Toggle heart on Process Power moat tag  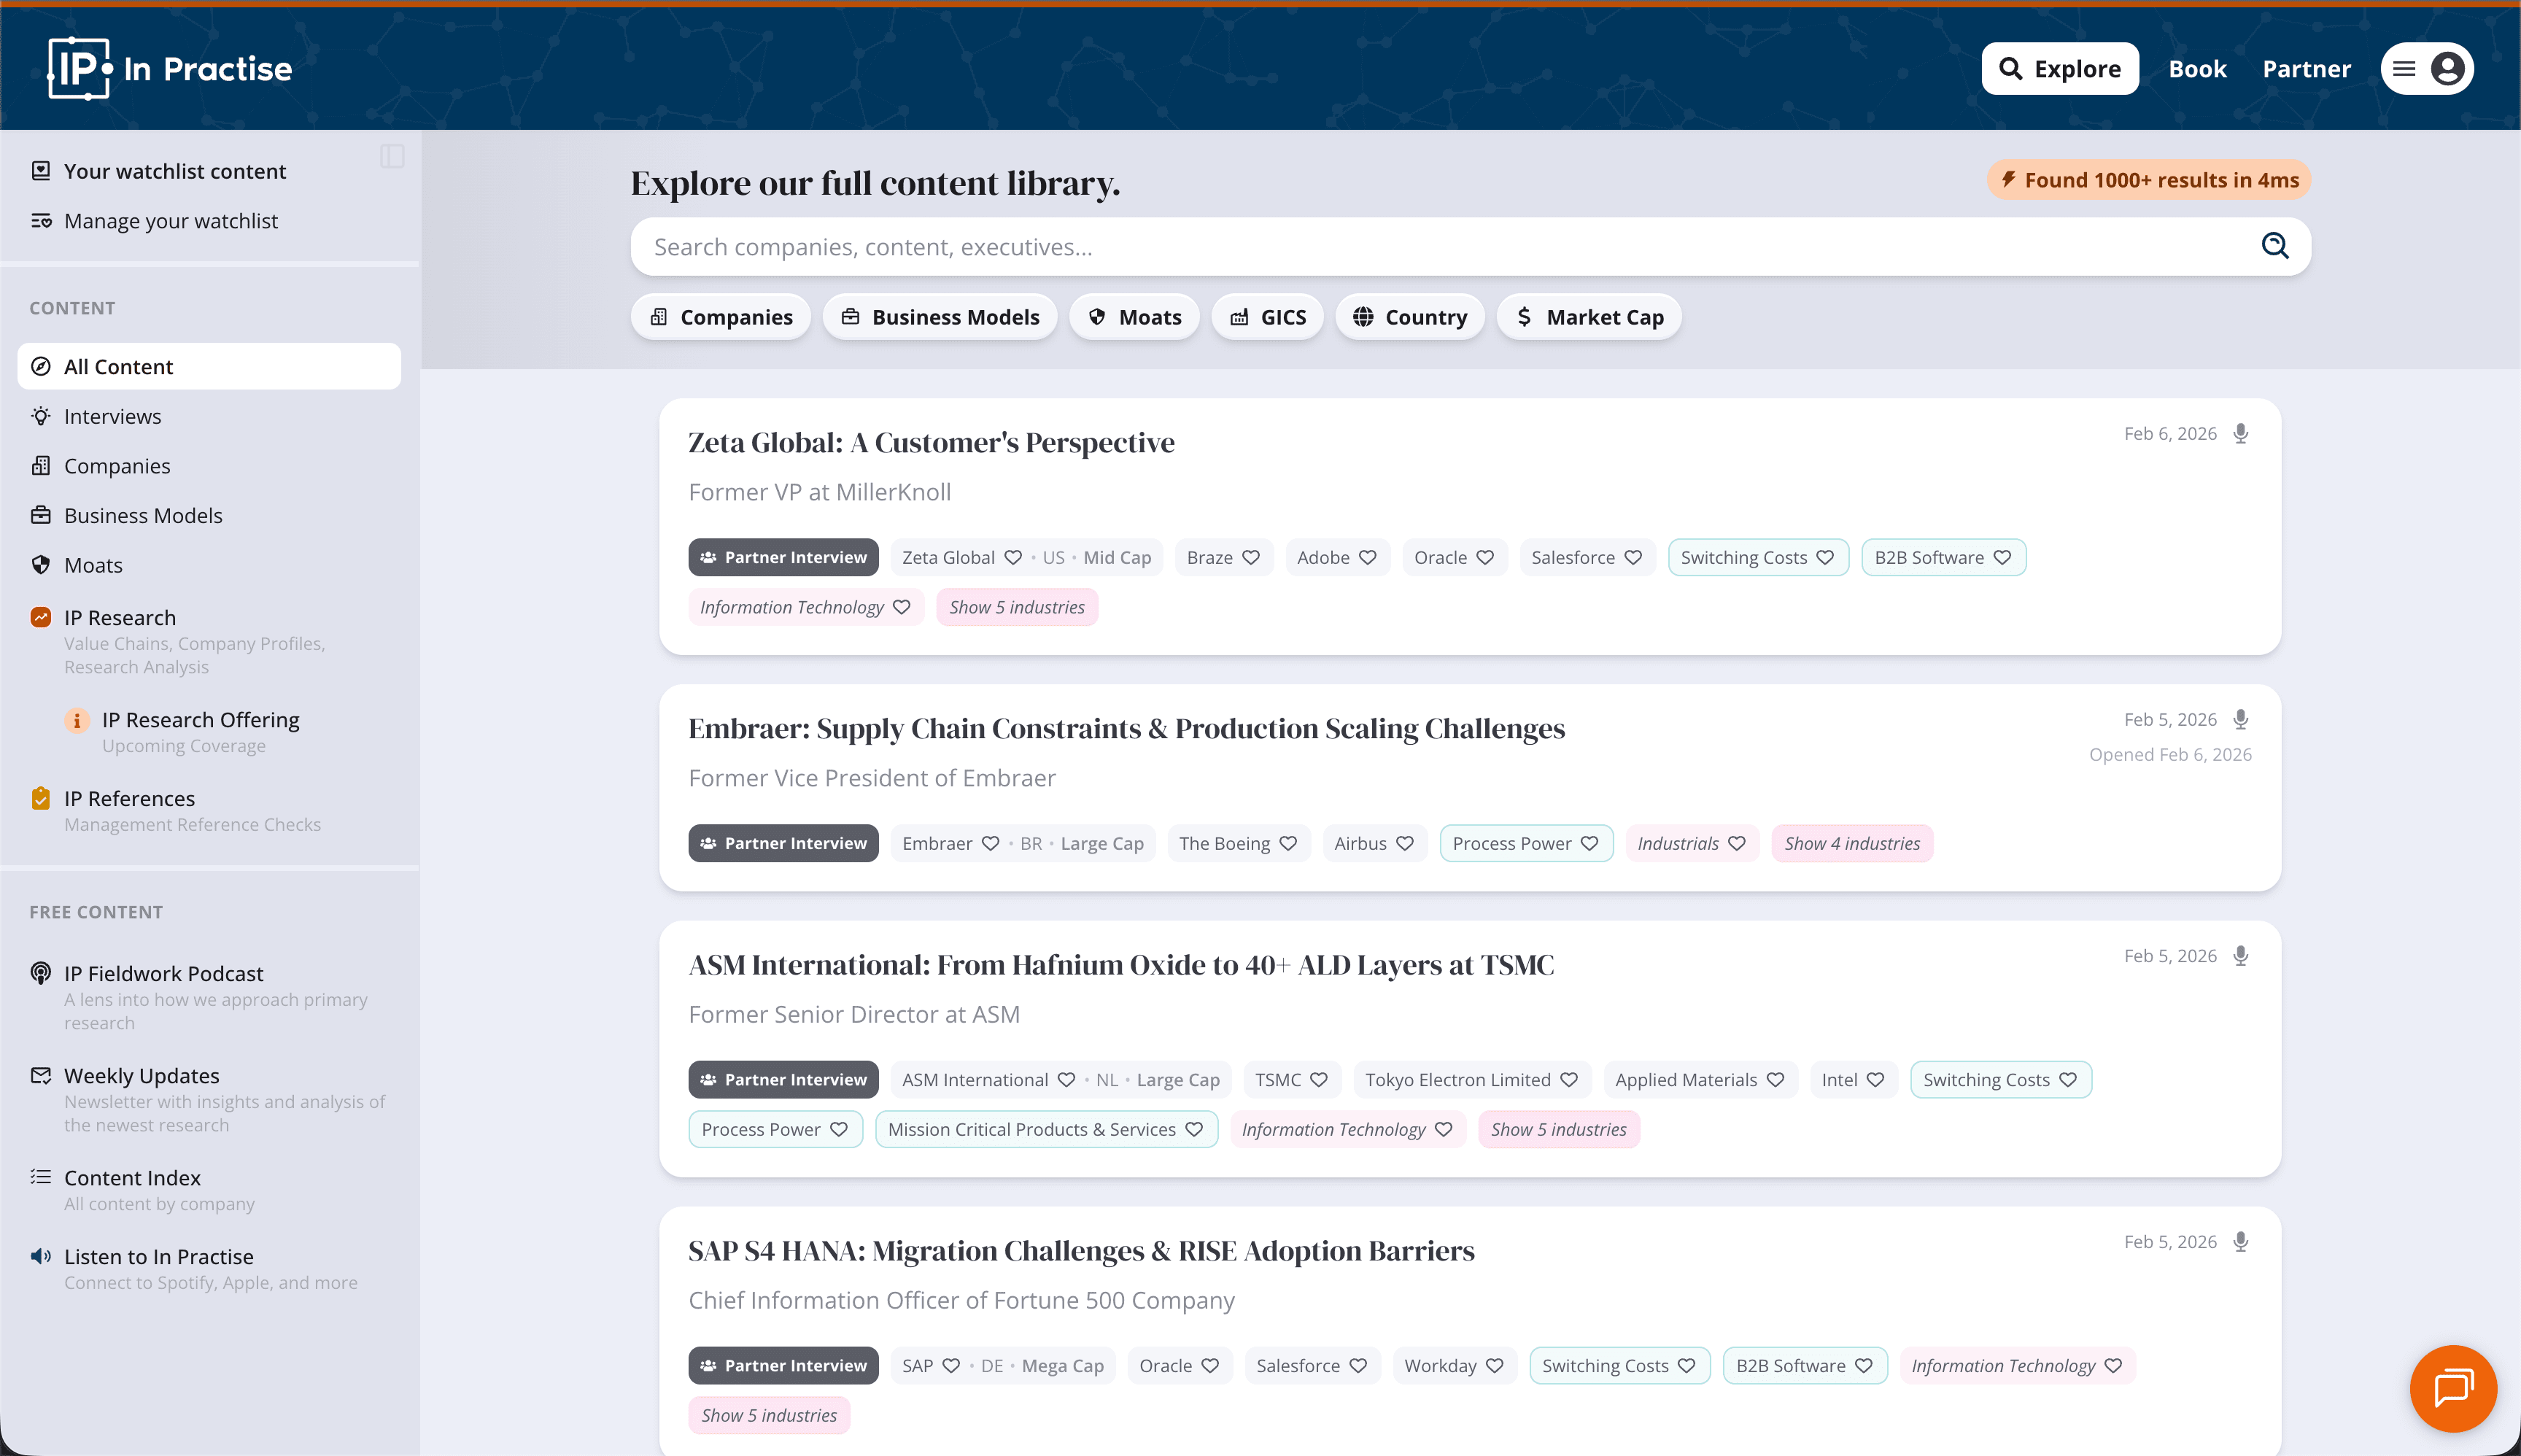(1589, 843)
